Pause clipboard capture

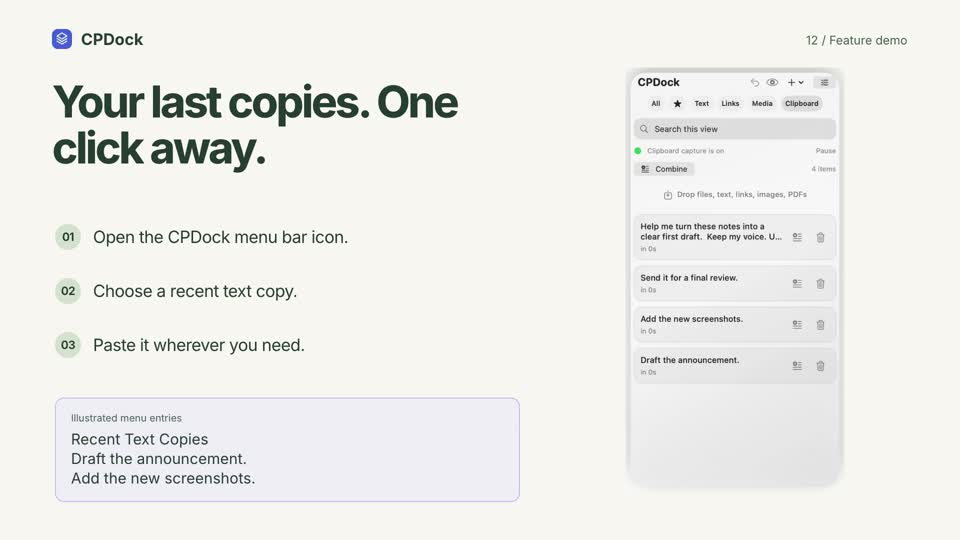tap(825, 151)
